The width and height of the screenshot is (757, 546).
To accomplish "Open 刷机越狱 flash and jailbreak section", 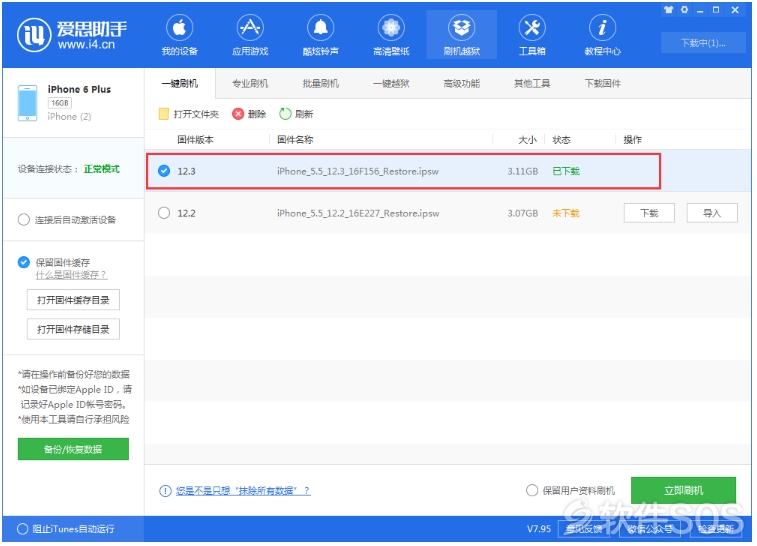I will [462, 35].
